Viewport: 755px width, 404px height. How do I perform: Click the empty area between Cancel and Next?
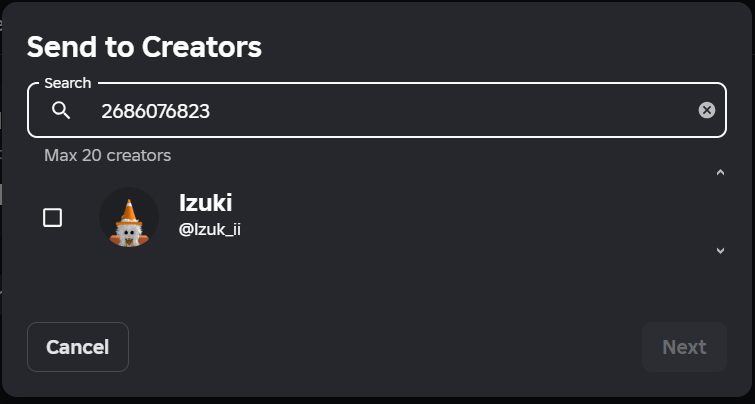click(385, 347)
